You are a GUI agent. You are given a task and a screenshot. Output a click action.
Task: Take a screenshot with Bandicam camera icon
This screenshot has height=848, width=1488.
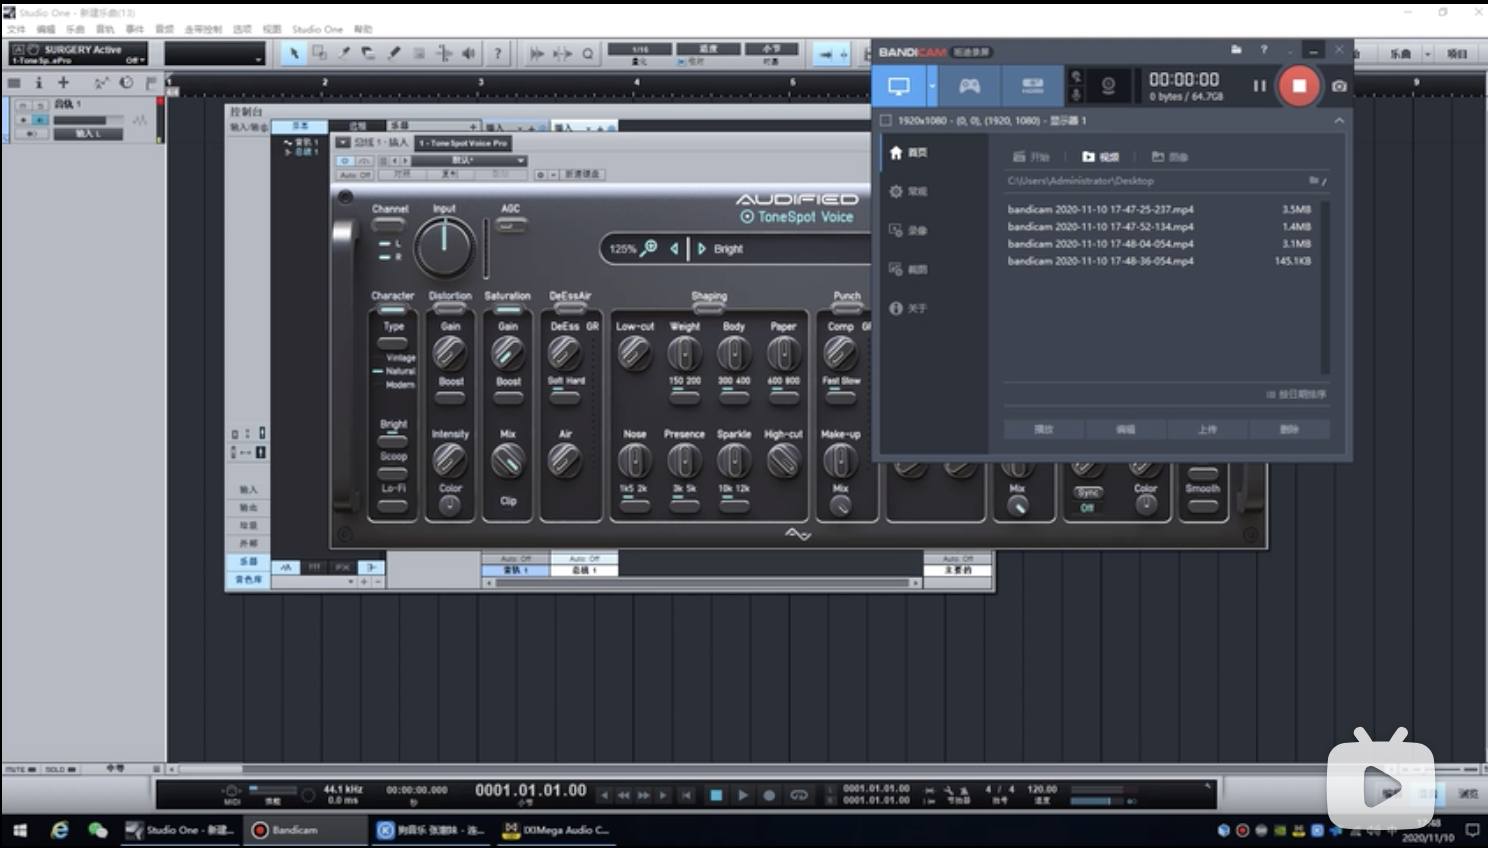[1339, 86]
